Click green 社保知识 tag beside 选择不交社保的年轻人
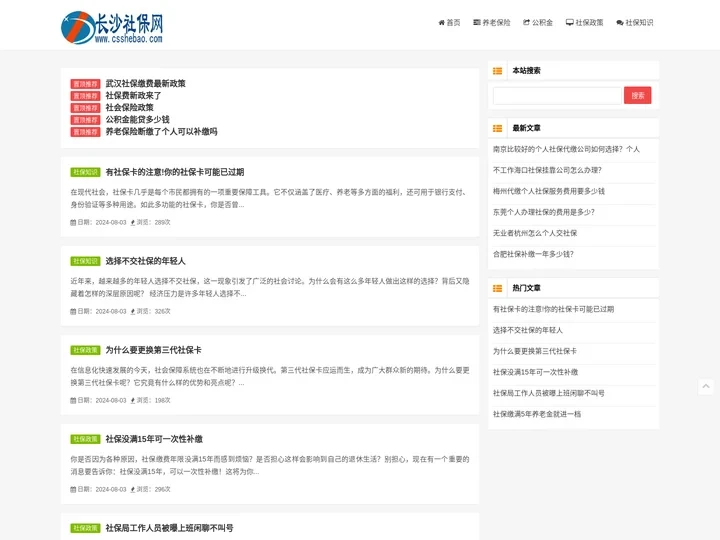The height and width of the screenshot is (540, 720). (85, 261)
